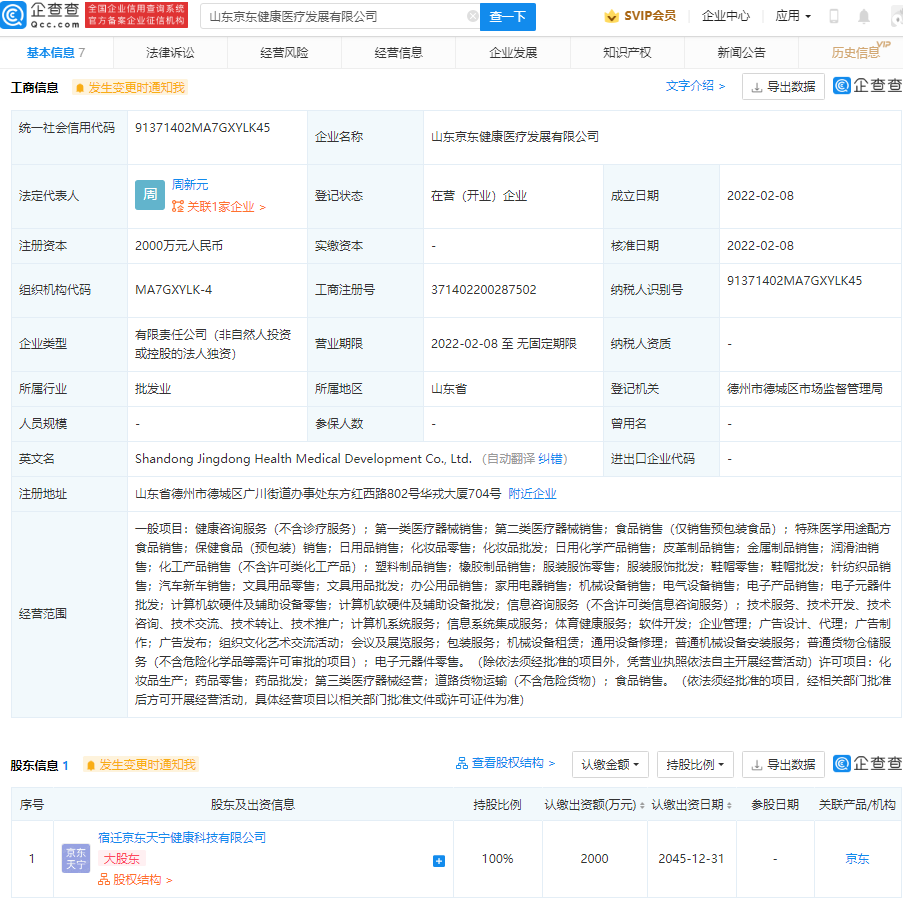The width and height of the screenshot is (903, 898).
Task: Click the blue plus icon beside shareholder name
Action: coord(438,860)
